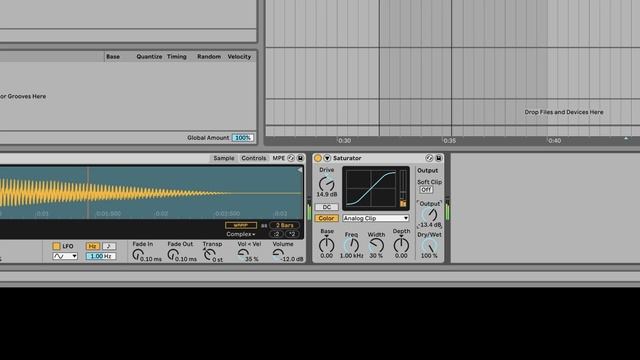Click the Drop Files and Devices Here area
640x360 pixels.
[x=564, y=112]
